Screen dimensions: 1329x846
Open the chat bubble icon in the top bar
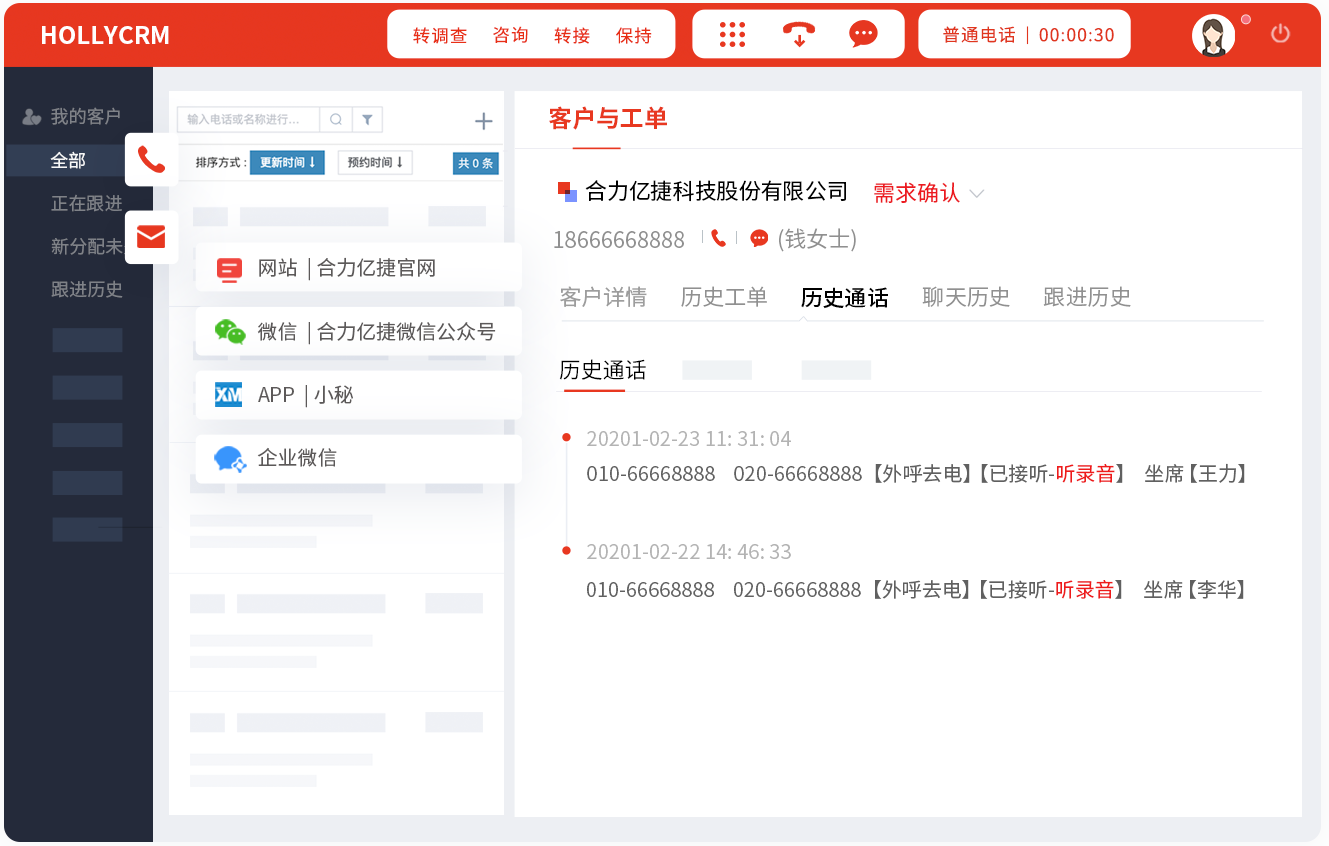coord(863,34)
